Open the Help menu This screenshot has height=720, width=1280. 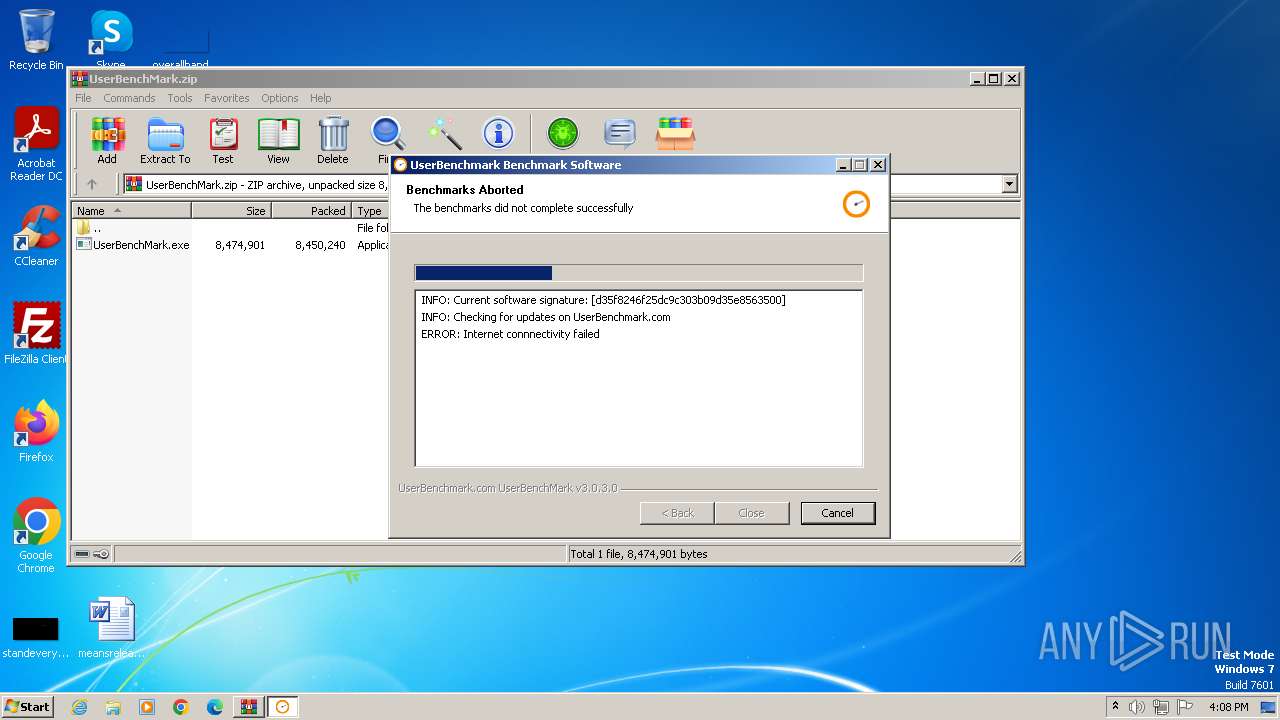[321, 98]
